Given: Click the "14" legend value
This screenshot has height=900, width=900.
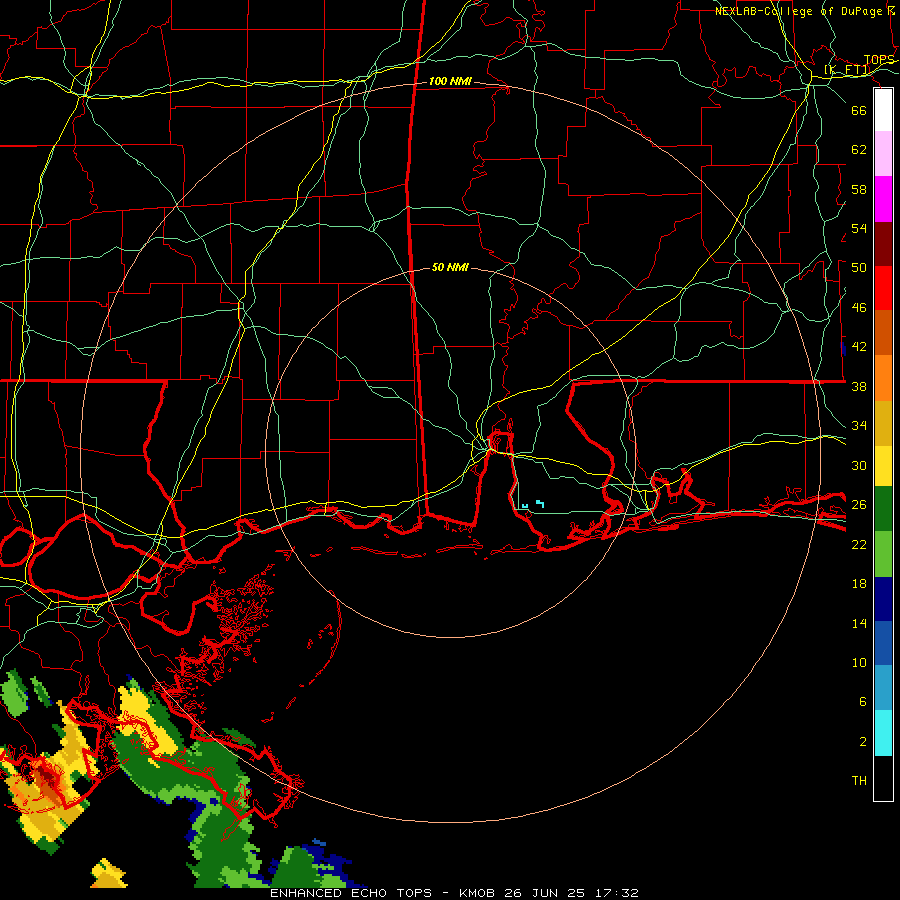Looking at the screenshot, I should tap(859, 623).
